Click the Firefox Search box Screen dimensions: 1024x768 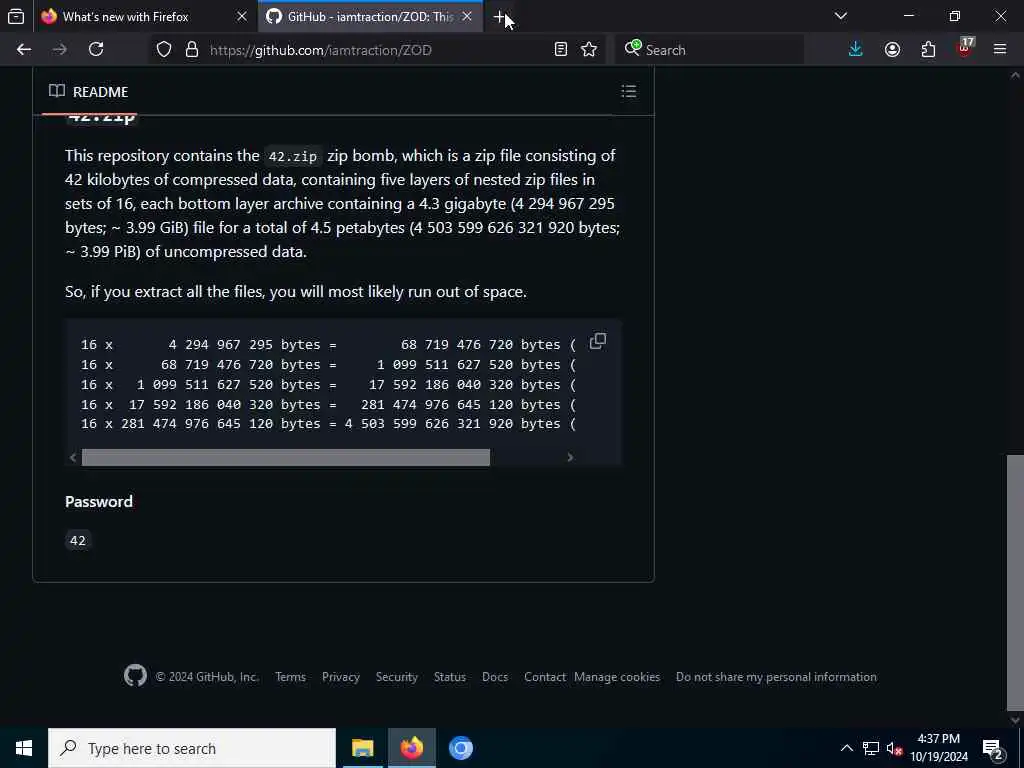[x=709, y=50]
